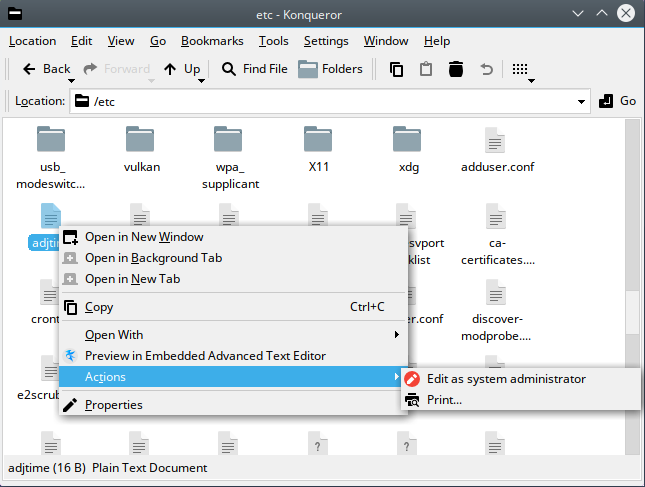This screenshot has width=645, height=487.
Task: Click the Trash toolbar icon
Action: pos(456,69)
